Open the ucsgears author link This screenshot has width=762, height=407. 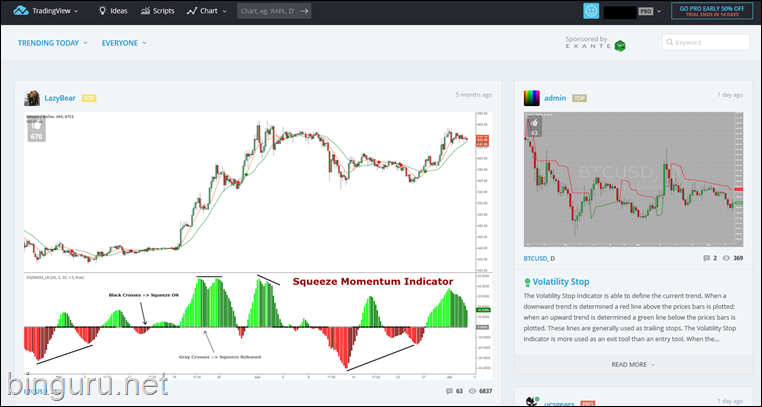[559, 404]
